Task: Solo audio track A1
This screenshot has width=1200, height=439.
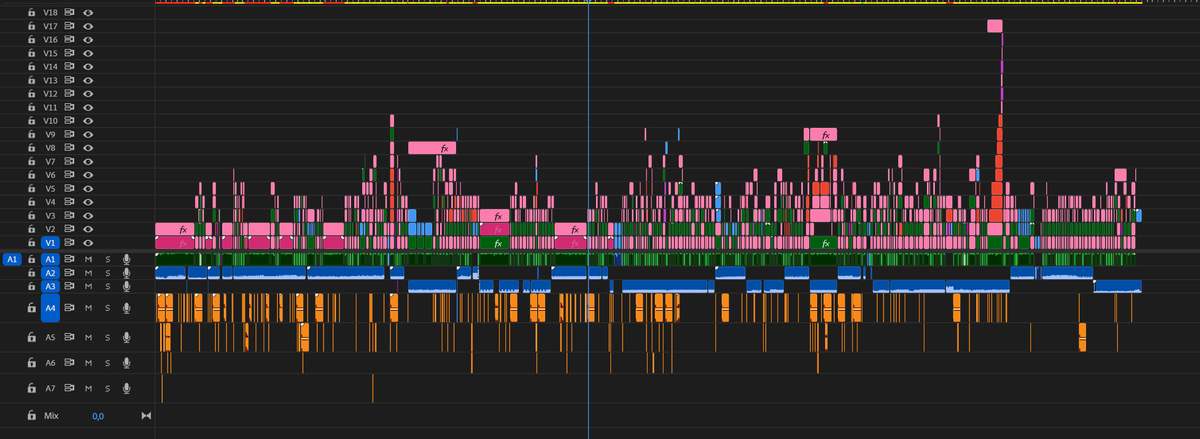Action: [108, 259]
